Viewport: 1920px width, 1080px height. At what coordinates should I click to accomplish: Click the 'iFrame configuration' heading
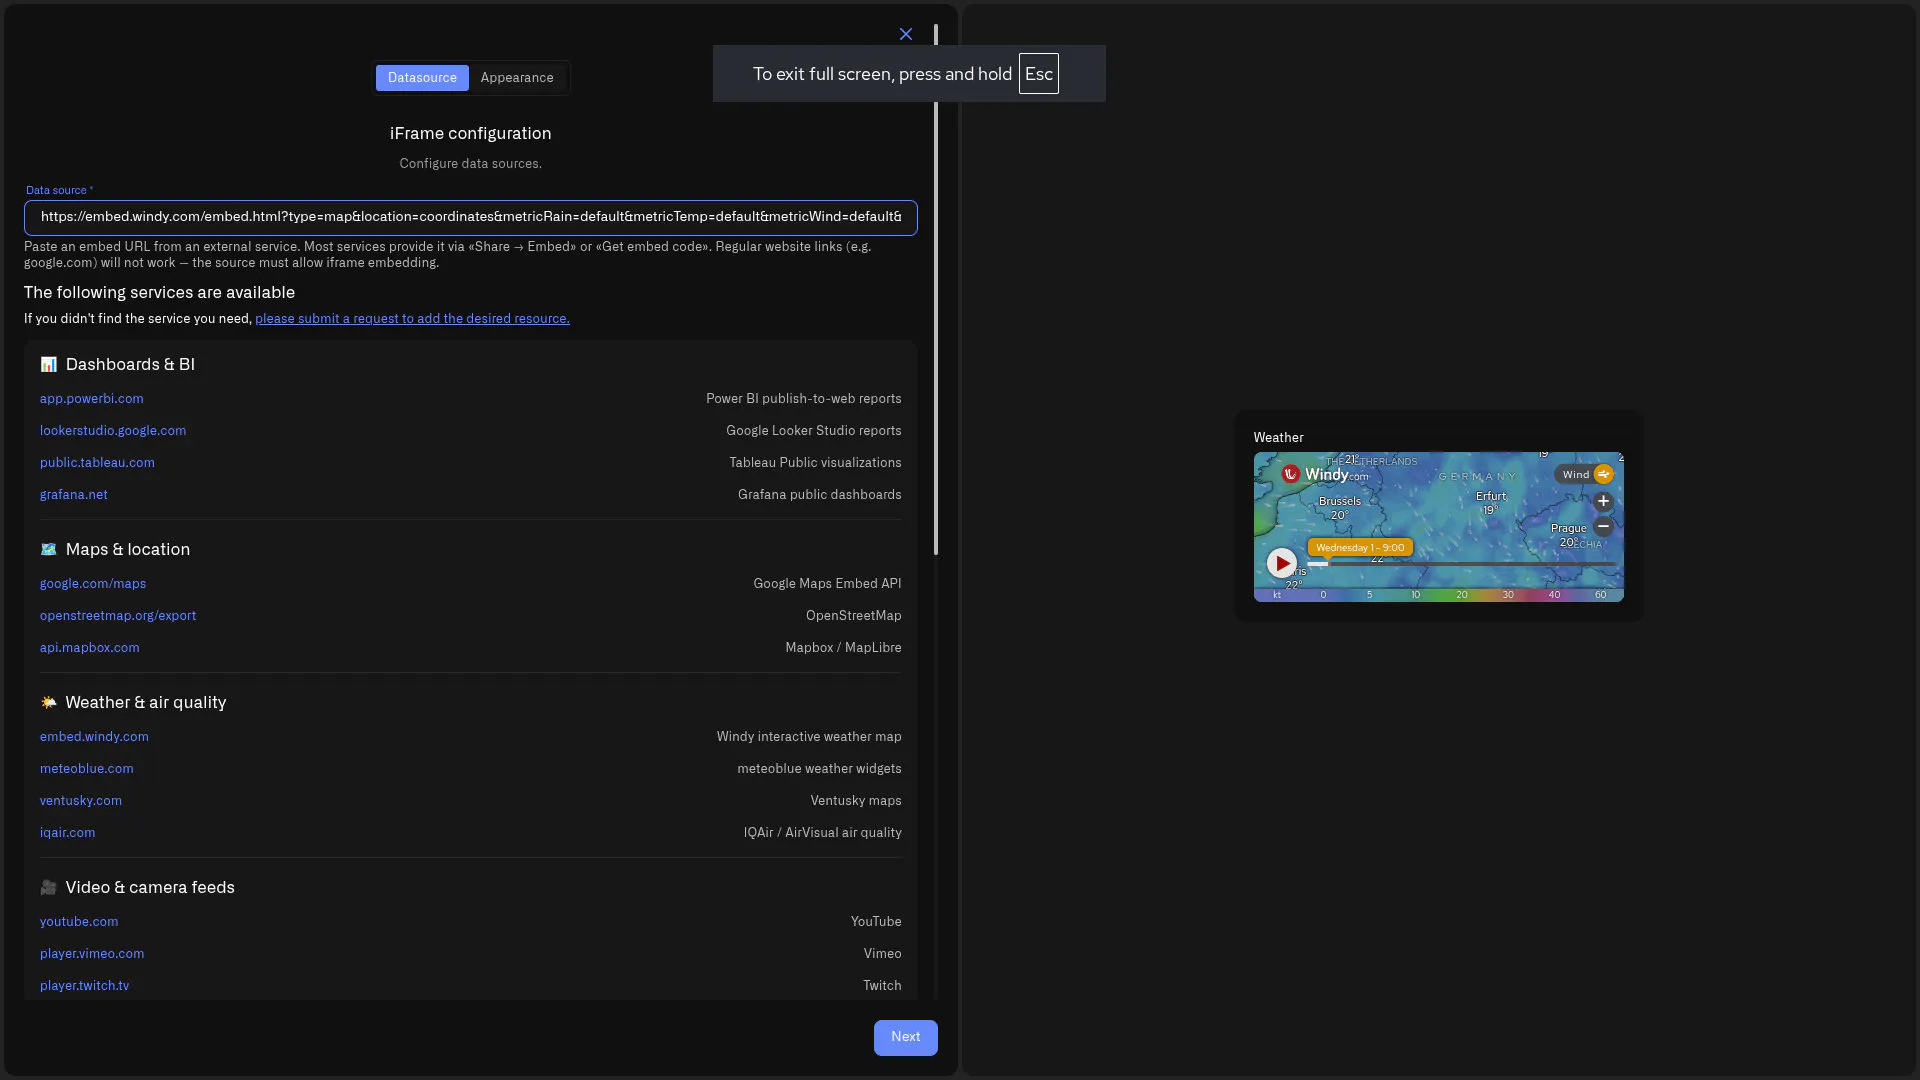470,134
